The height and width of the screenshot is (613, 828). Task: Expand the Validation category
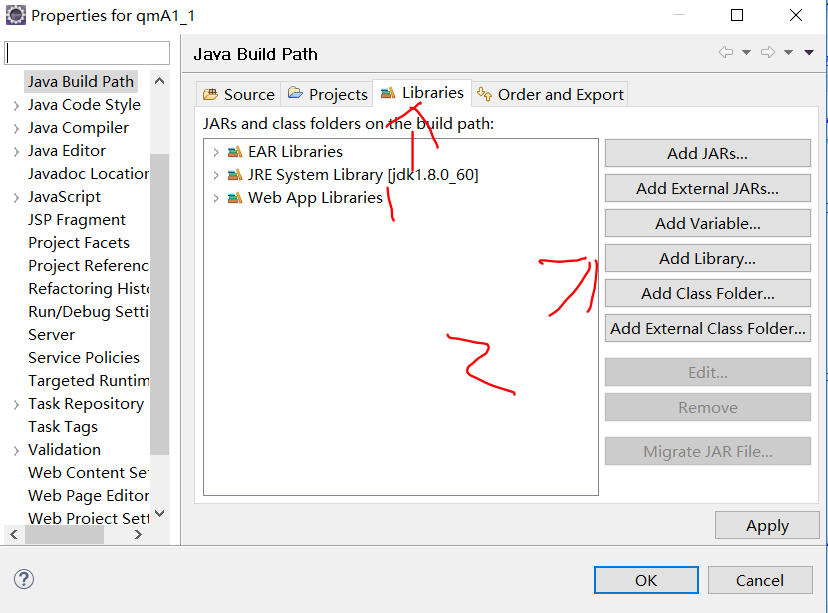pos(16,450)
